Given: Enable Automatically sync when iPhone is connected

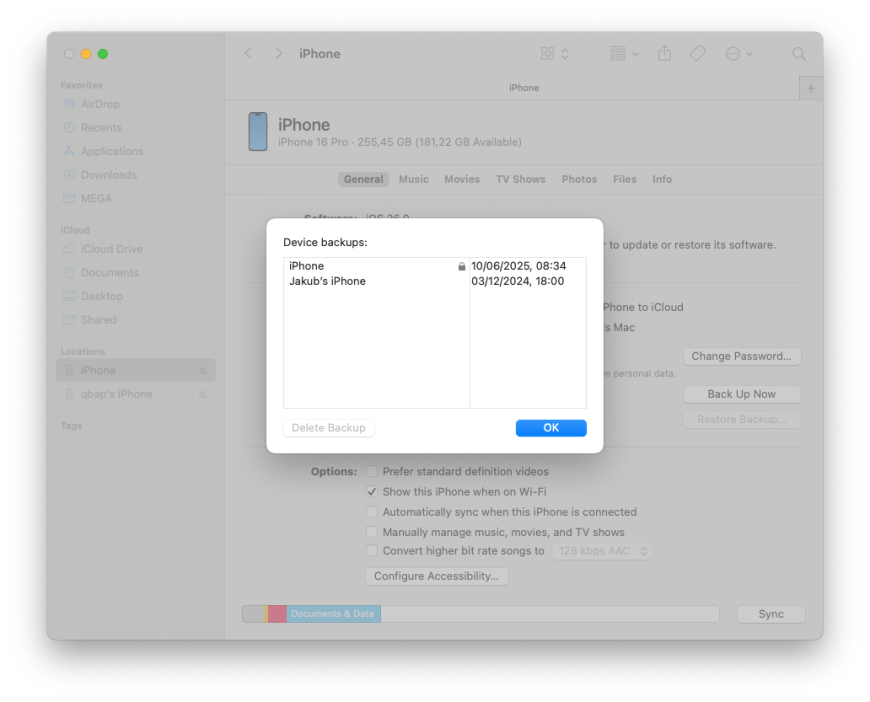Looking at the screenshot, I should 372,512.
